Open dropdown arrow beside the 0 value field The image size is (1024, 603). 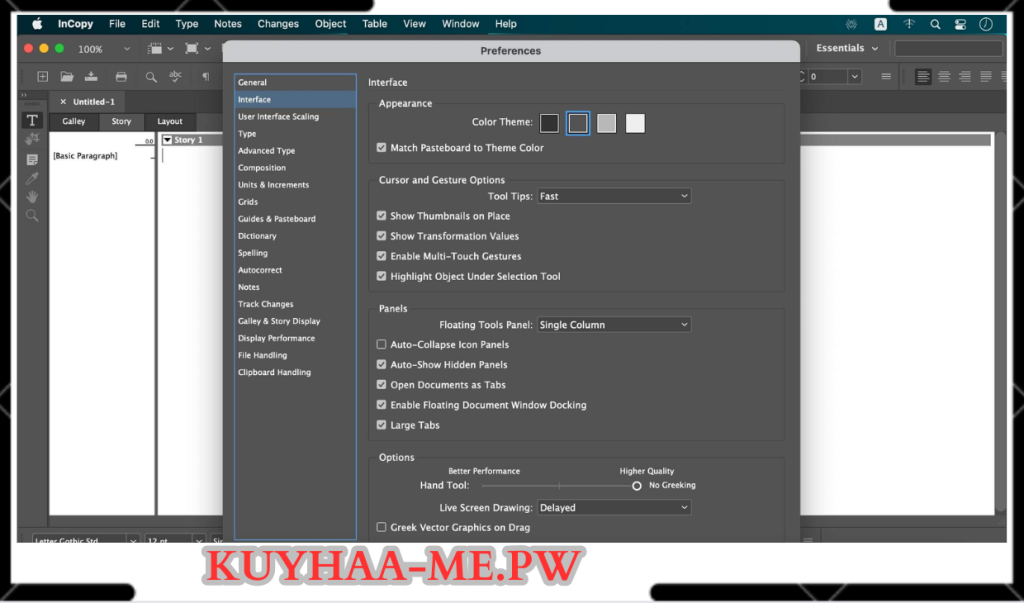point(854,76)
